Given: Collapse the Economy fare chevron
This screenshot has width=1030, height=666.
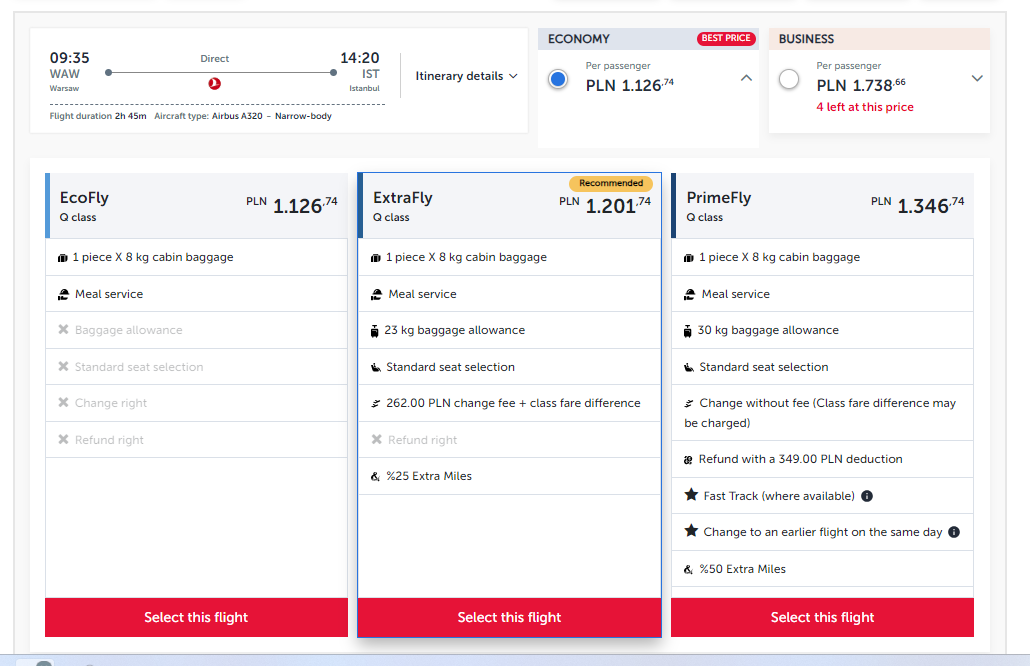Looking at the screenshot, I should 746,78.
